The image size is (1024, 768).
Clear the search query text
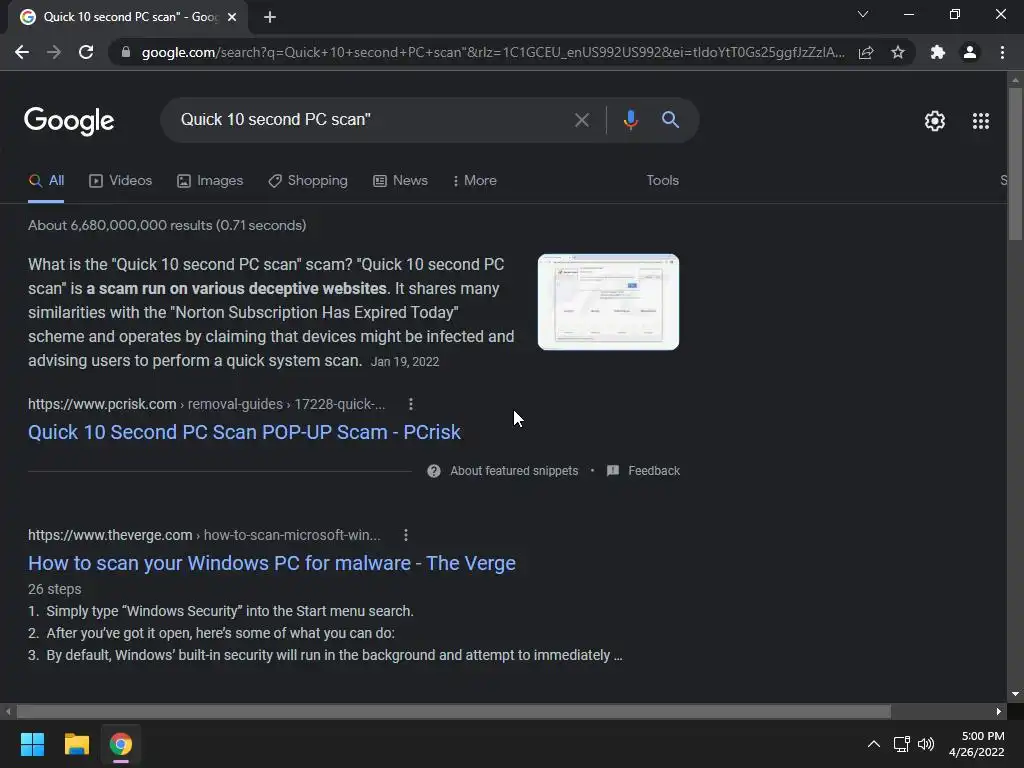tap(581, 120)
